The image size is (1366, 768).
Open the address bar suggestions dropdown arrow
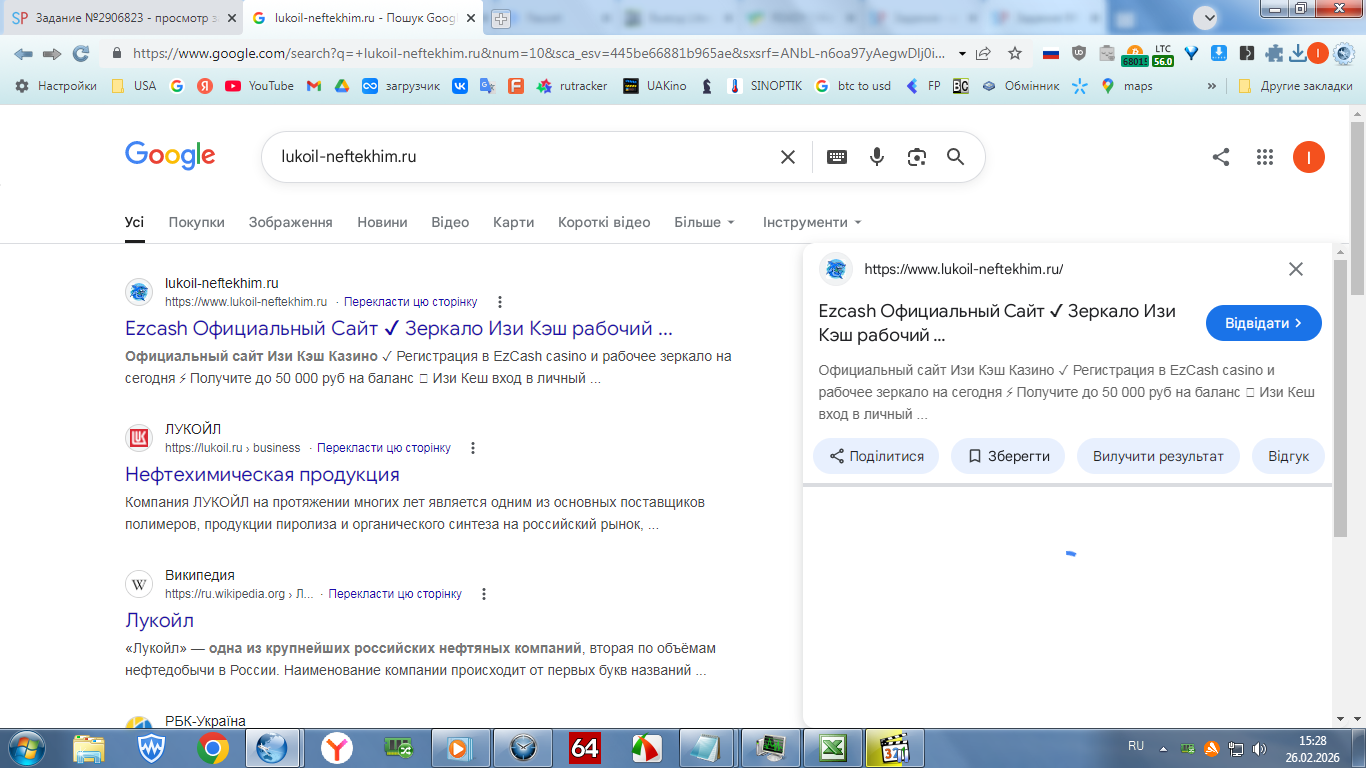click(962, 53)
